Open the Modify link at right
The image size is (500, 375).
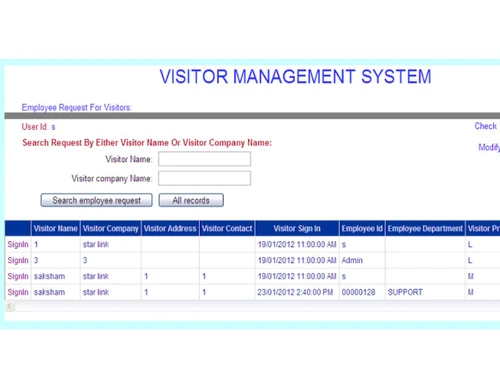click(x=489, y=147)
